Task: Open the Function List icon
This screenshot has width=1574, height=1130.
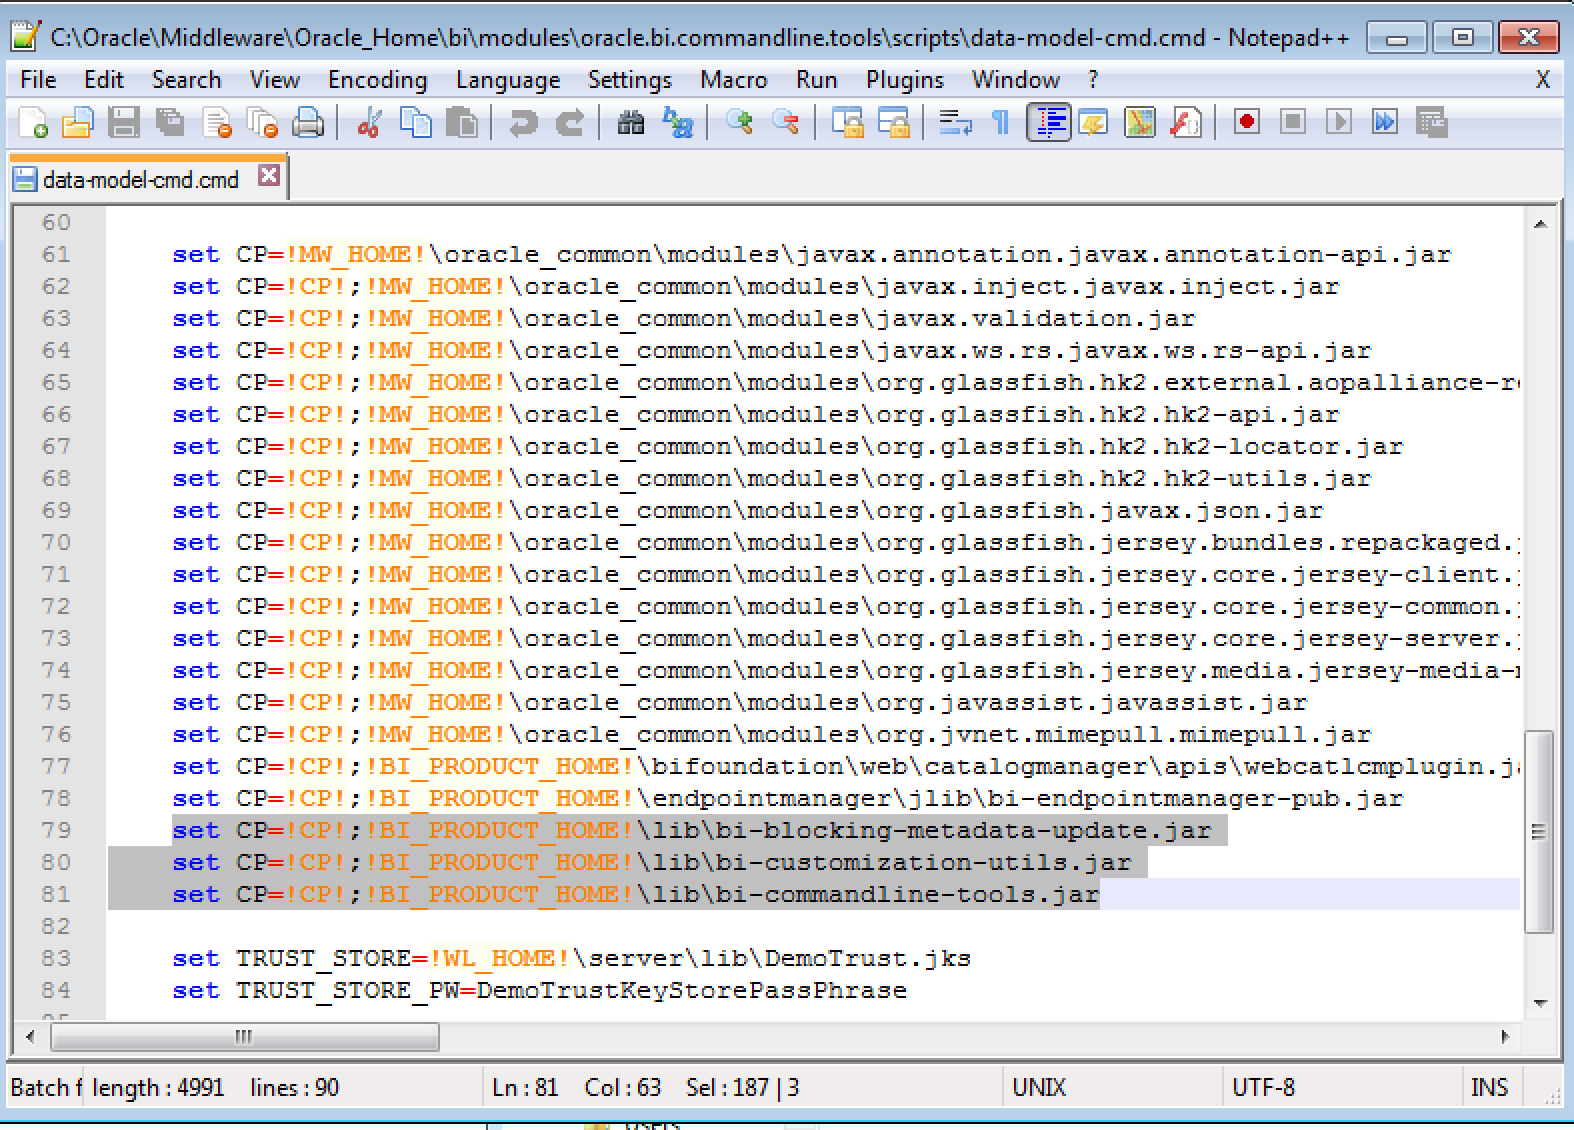Action: click(x=1186, y=123)
